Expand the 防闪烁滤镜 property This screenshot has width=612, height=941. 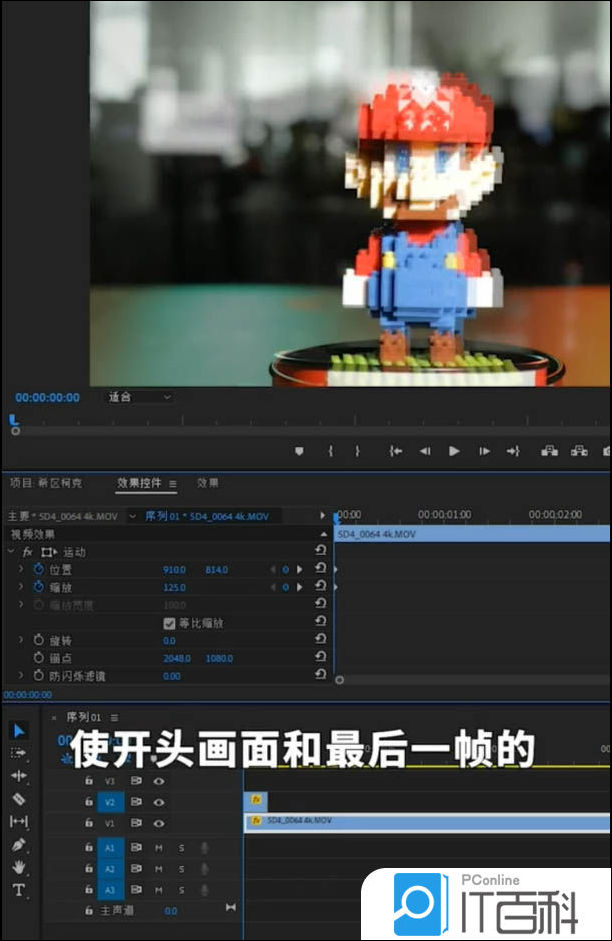21,675
